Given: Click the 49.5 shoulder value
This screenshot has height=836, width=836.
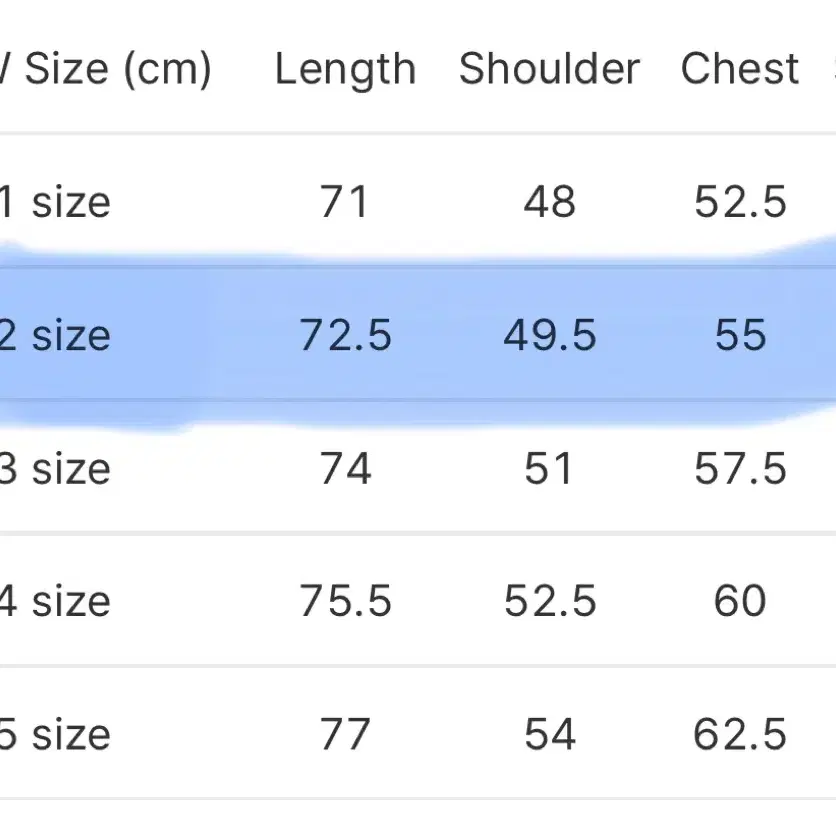Looking at the screenshot, I should pyautogui.click(x=550, y=335).
